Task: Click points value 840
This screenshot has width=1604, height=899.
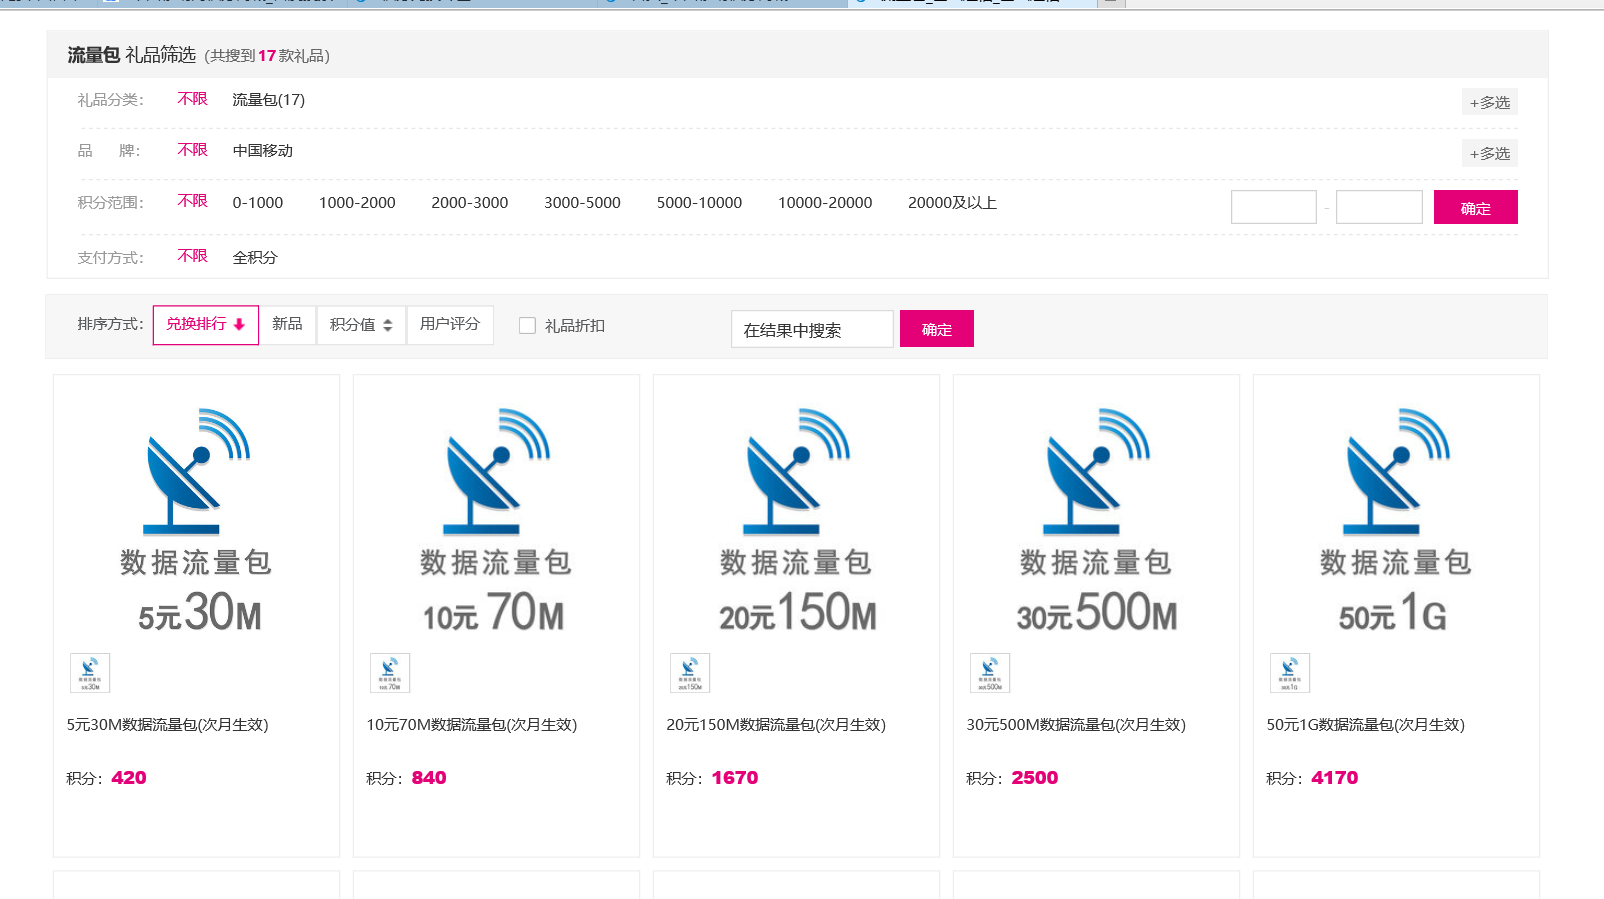Action: click(429, 778)
